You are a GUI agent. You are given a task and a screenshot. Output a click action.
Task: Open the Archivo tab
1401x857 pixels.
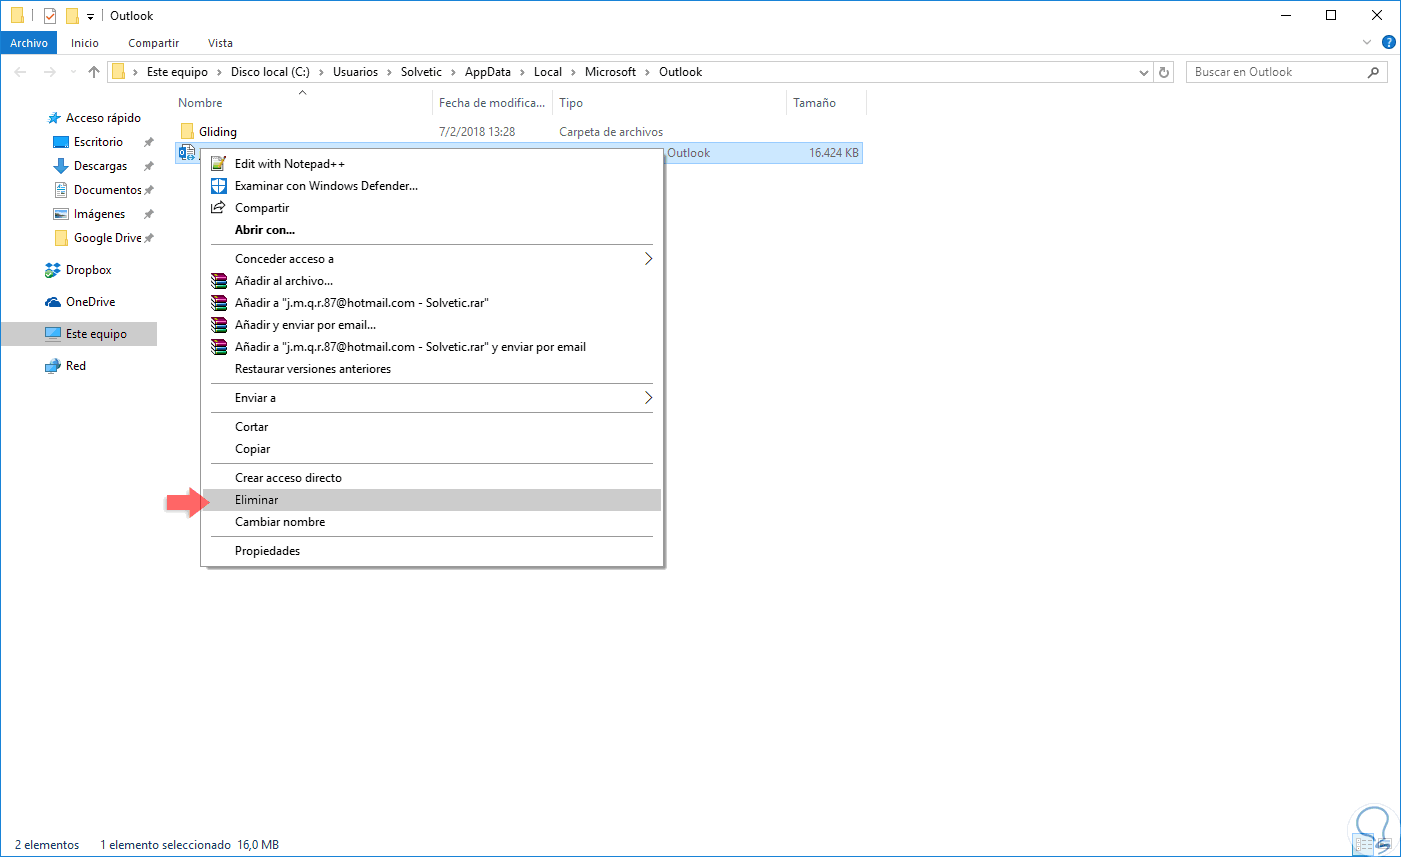pos(29,43)
